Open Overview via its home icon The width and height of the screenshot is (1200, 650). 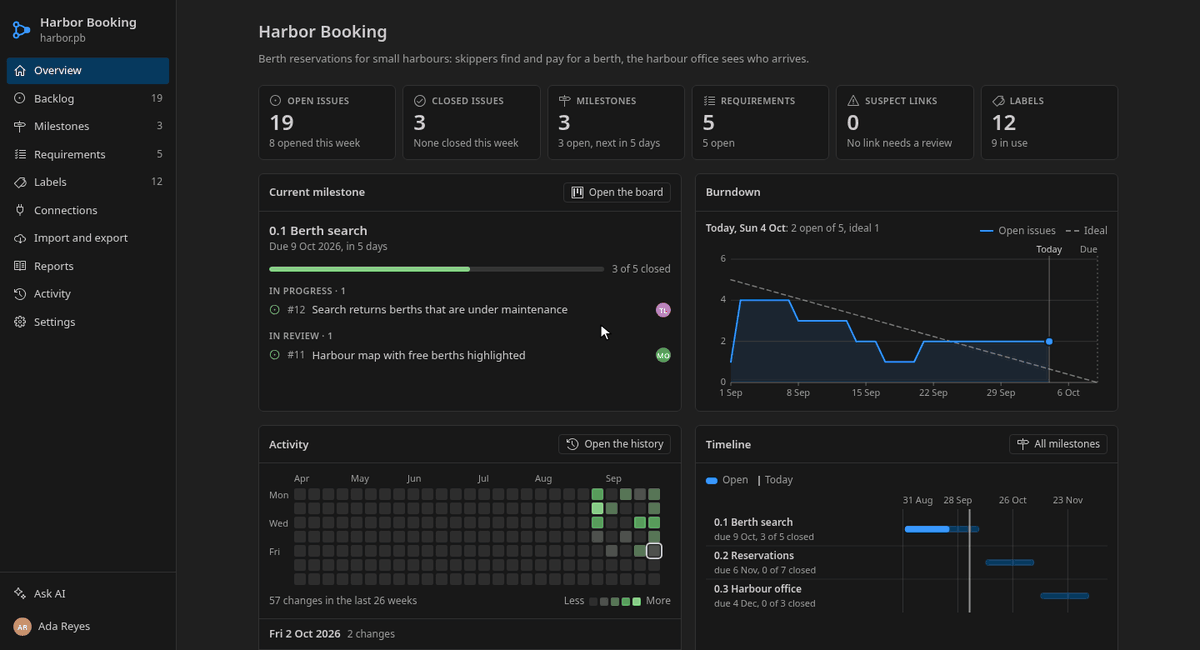coord(20,71)
